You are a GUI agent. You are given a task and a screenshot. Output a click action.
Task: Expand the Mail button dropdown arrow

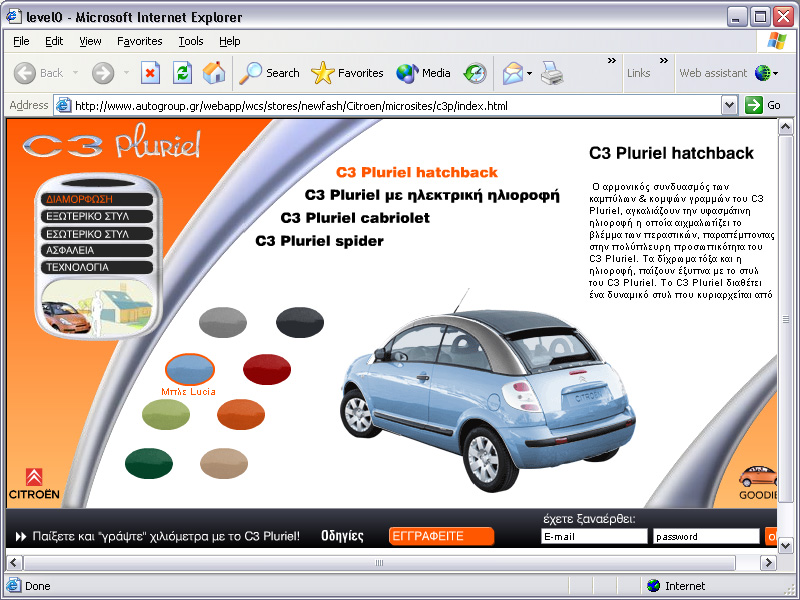click(x=529, y=73)
